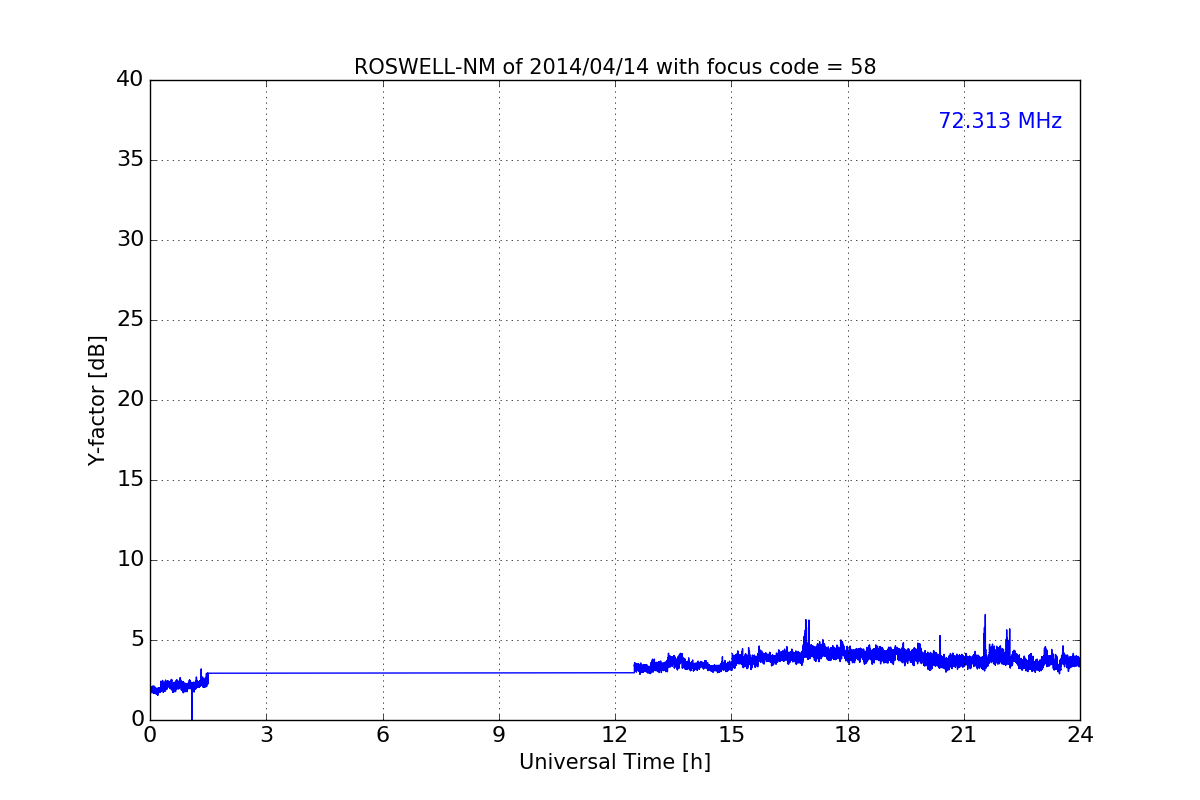
Task: Click the downward dip to zero near 1 hour
Action: pyautogui.click(x=192, y=703)
